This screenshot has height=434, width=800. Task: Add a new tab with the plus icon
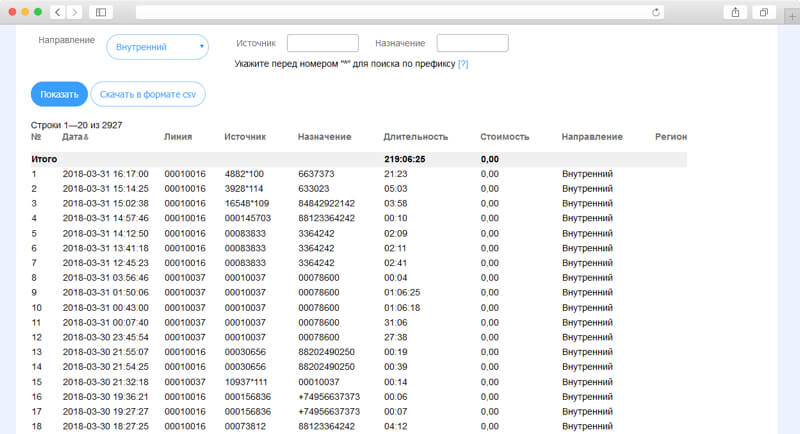click(x=792, y=16)
